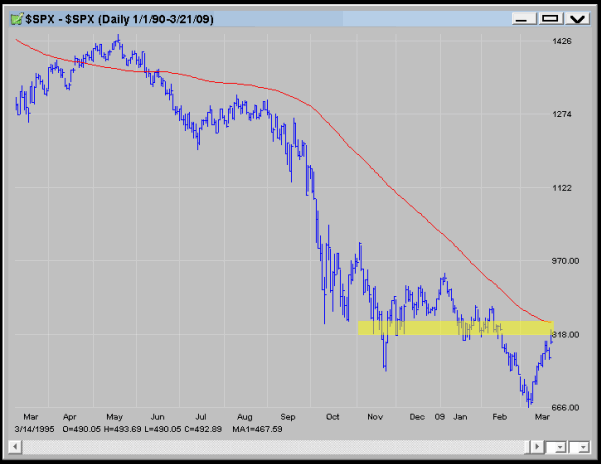Click the 970.00 price axis label

565,261
